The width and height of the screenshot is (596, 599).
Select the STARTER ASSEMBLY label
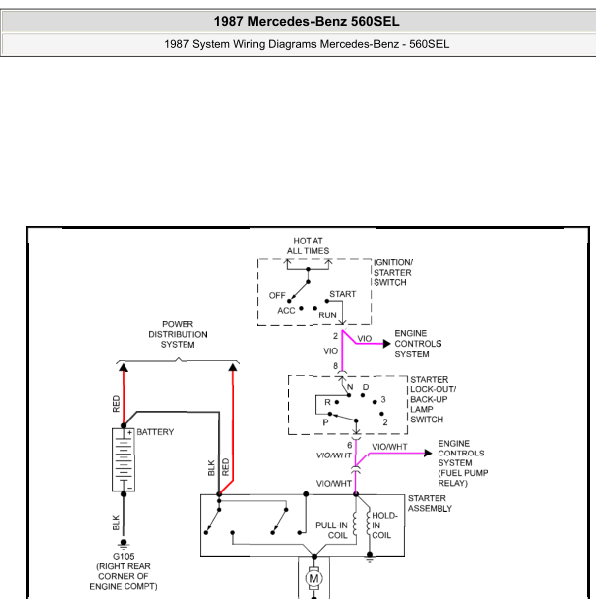[430, 503]
